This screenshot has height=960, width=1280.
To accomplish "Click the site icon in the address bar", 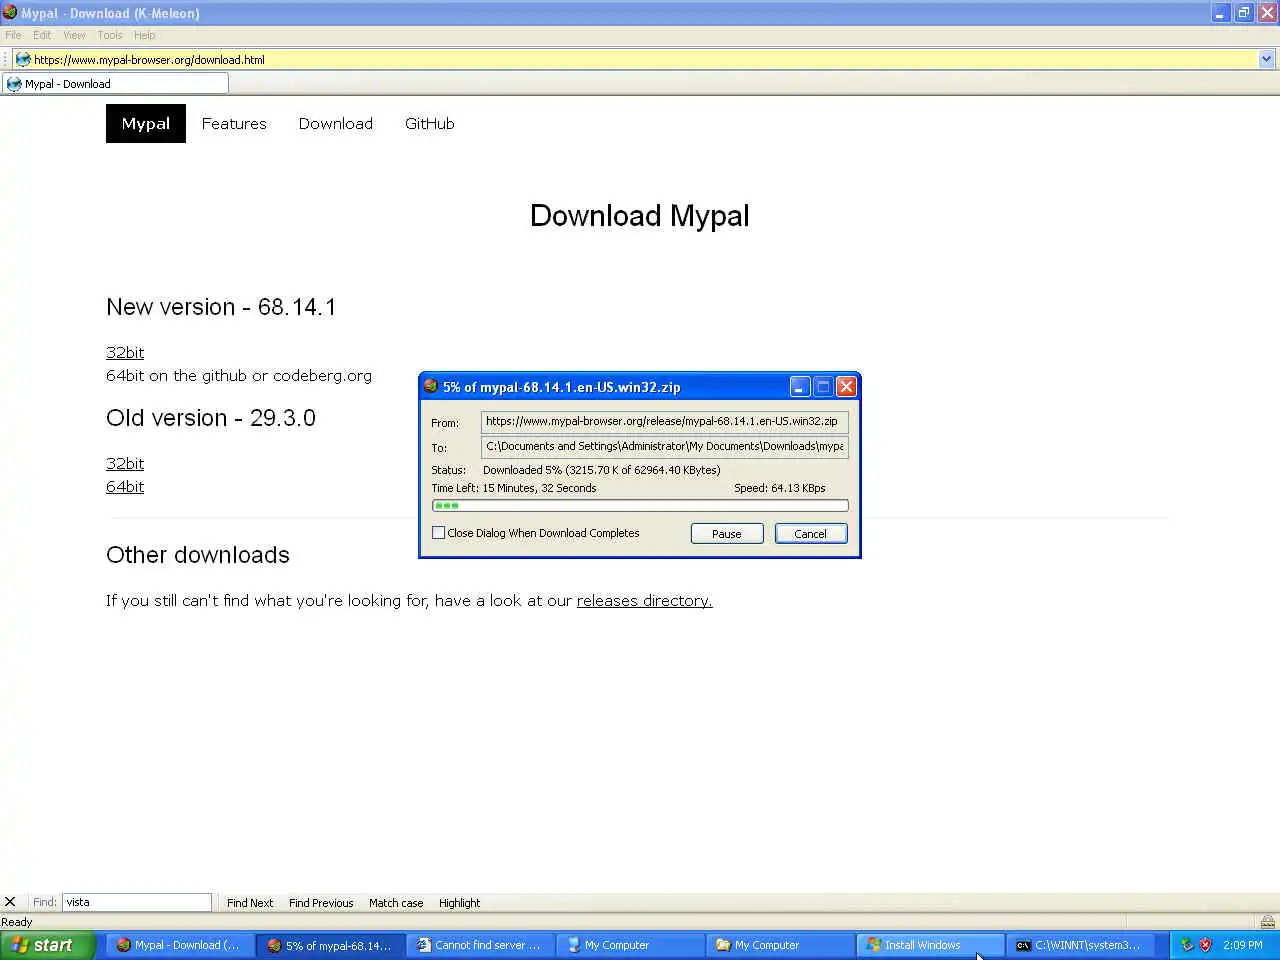I will [23, 59].
